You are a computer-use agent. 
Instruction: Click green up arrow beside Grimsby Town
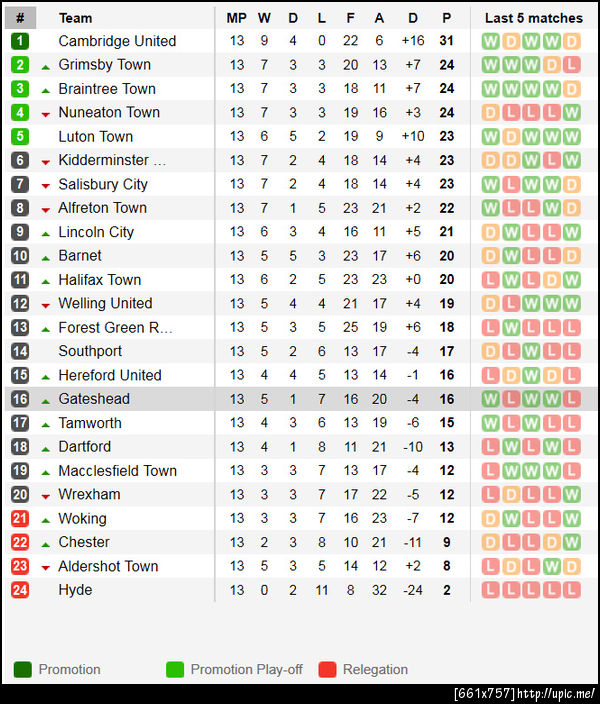[x=46, y=66]
